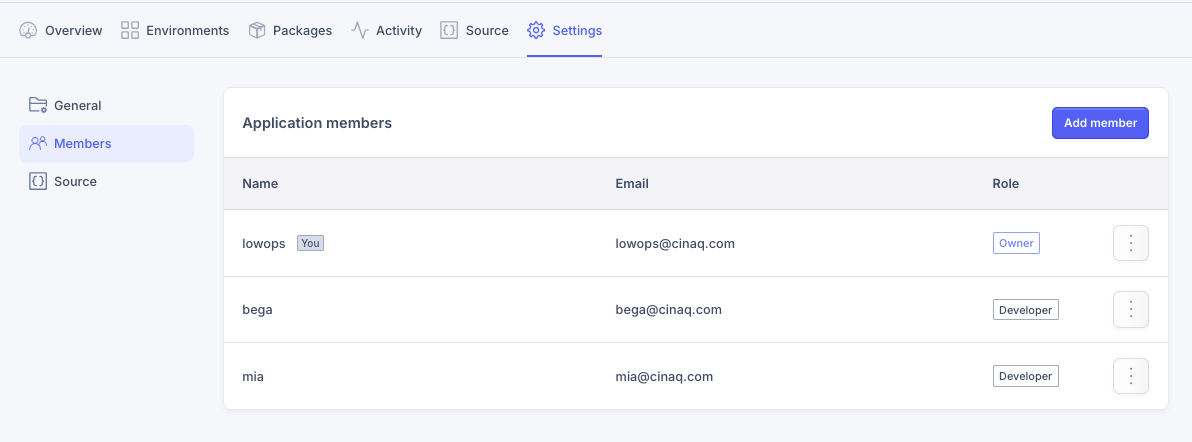This screenshot has width=1192, height=442.
Task: Click the Email column header
Action: (x=632, y=183)
